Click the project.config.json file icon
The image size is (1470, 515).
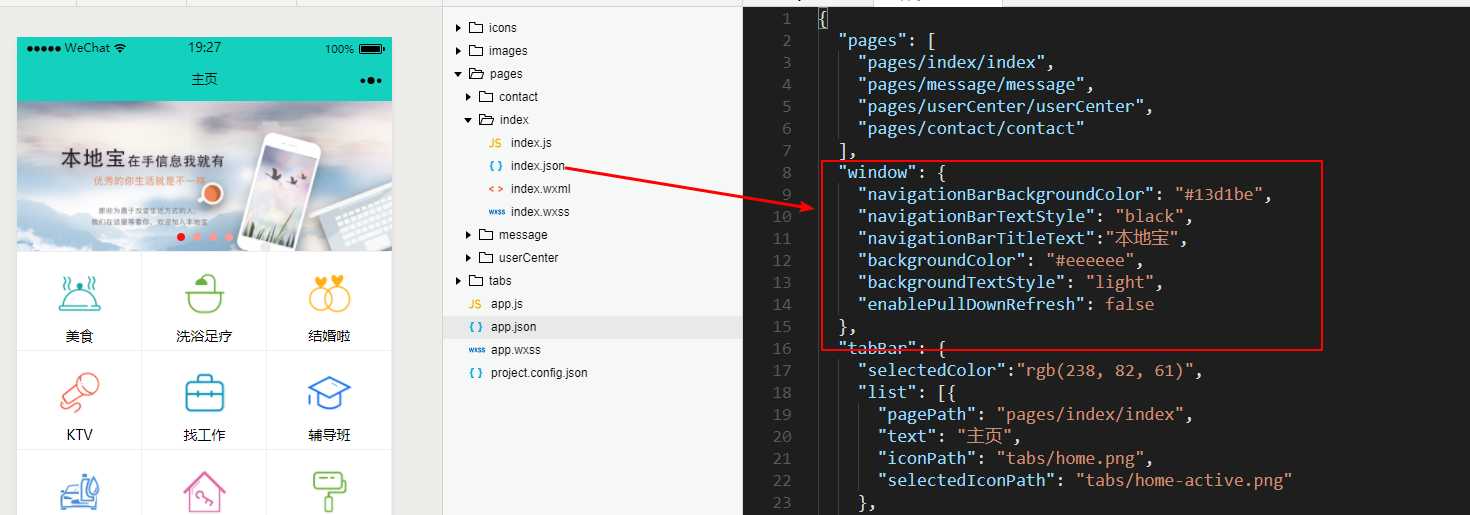click(475, 373)
